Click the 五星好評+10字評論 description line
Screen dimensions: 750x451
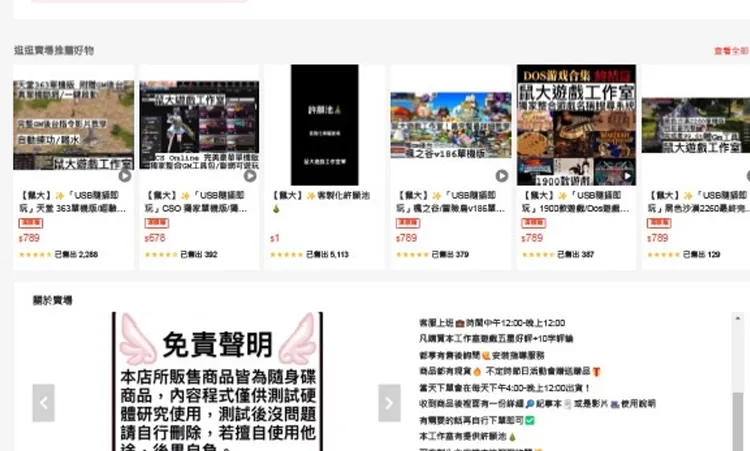(496, 339)
